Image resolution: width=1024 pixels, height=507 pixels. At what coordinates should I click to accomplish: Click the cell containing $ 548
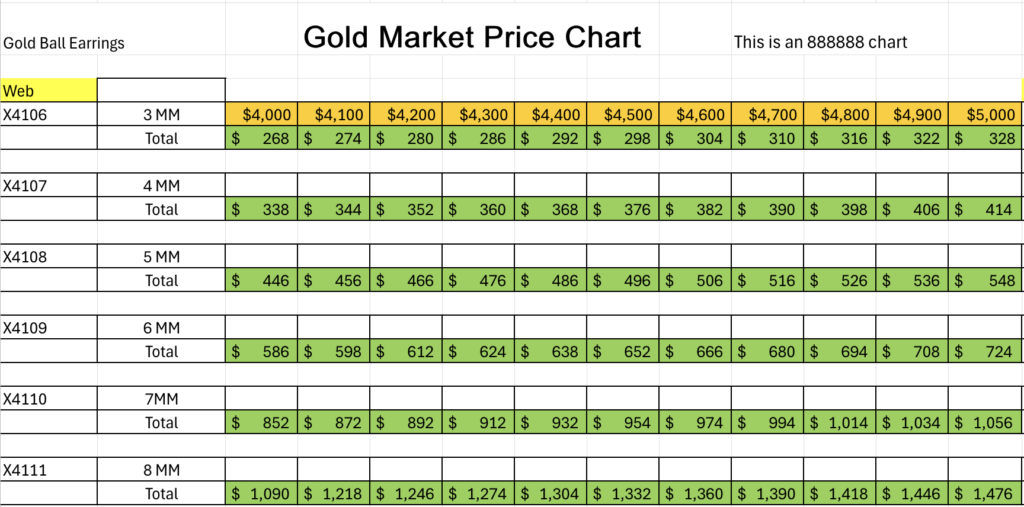(x=984, y=281)
